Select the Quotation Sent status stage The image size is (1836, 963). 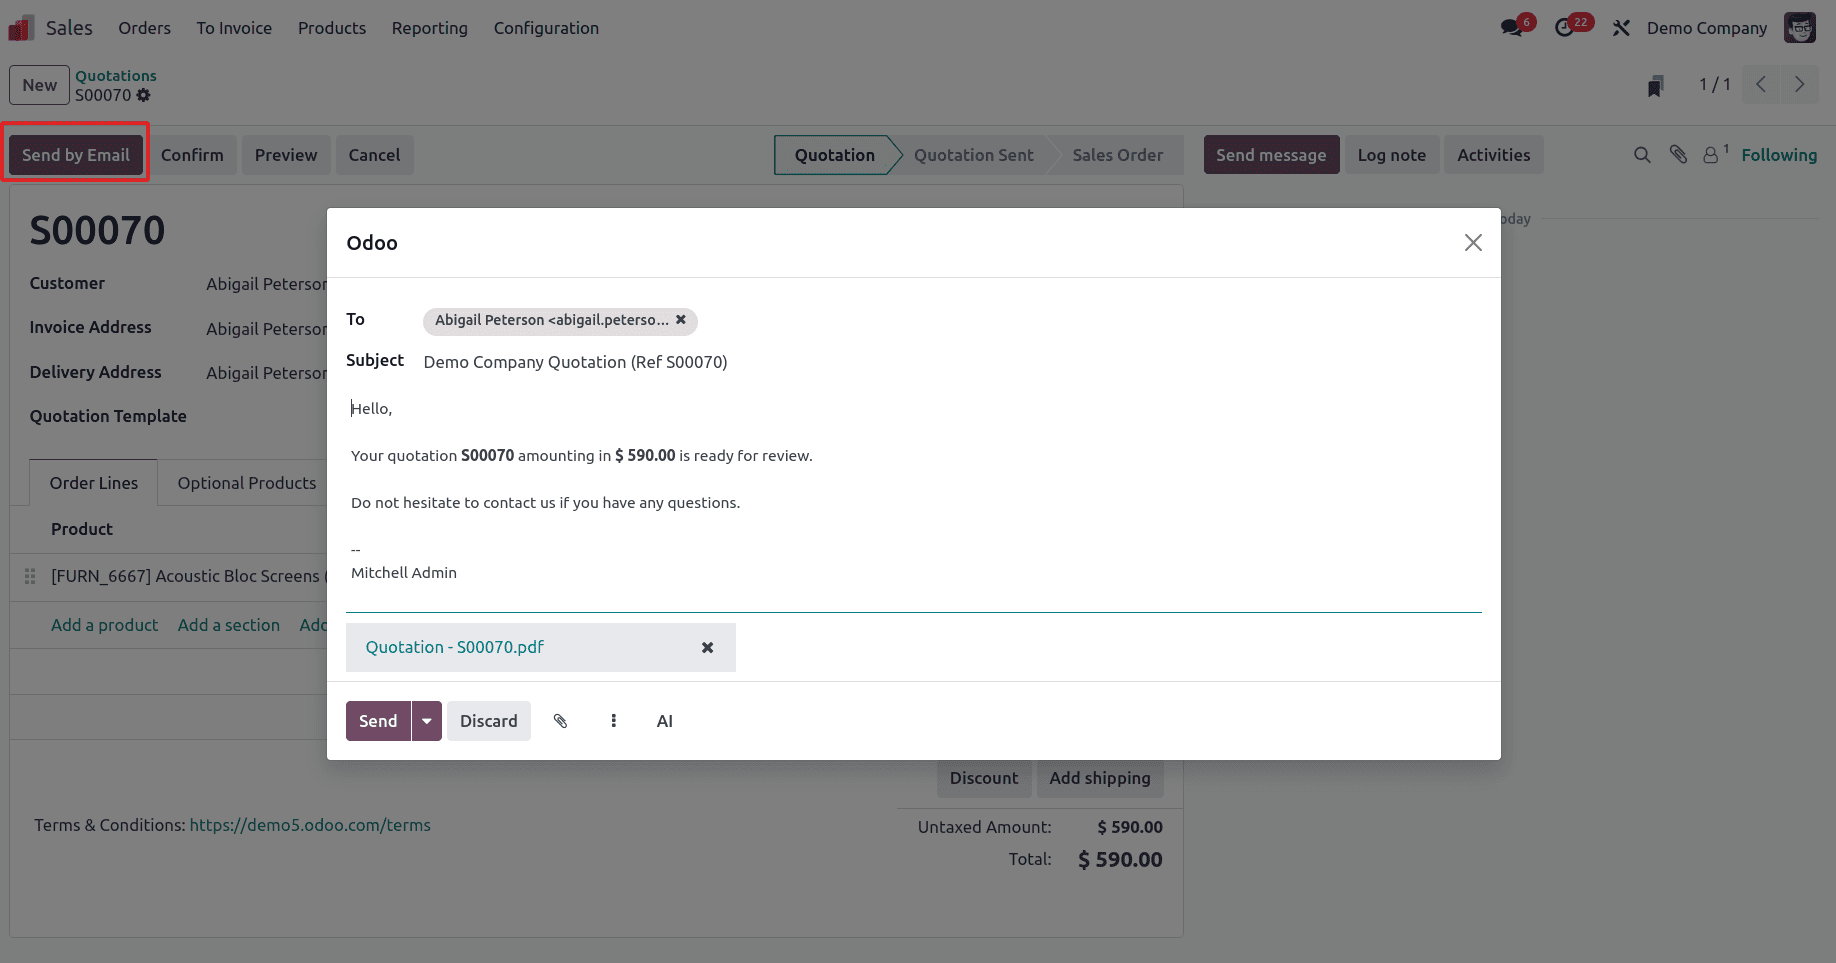[974, 155]
